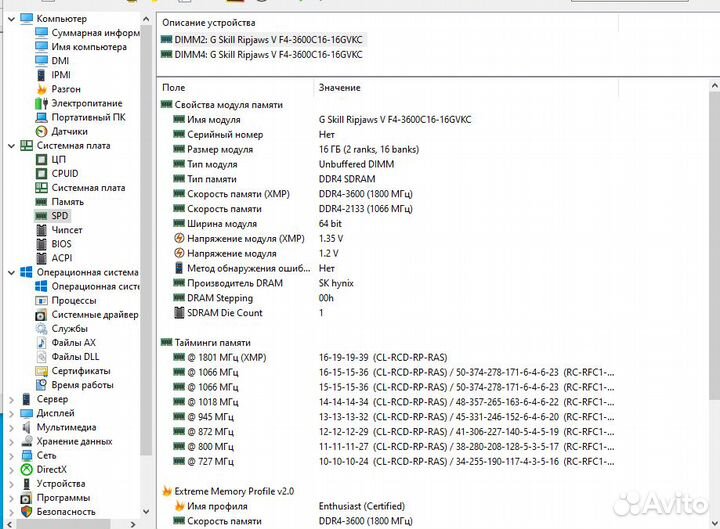The height and width of the screenshot is (529, 720).
Task: Expand the Сервер tree node
Action: pos(11,400)
